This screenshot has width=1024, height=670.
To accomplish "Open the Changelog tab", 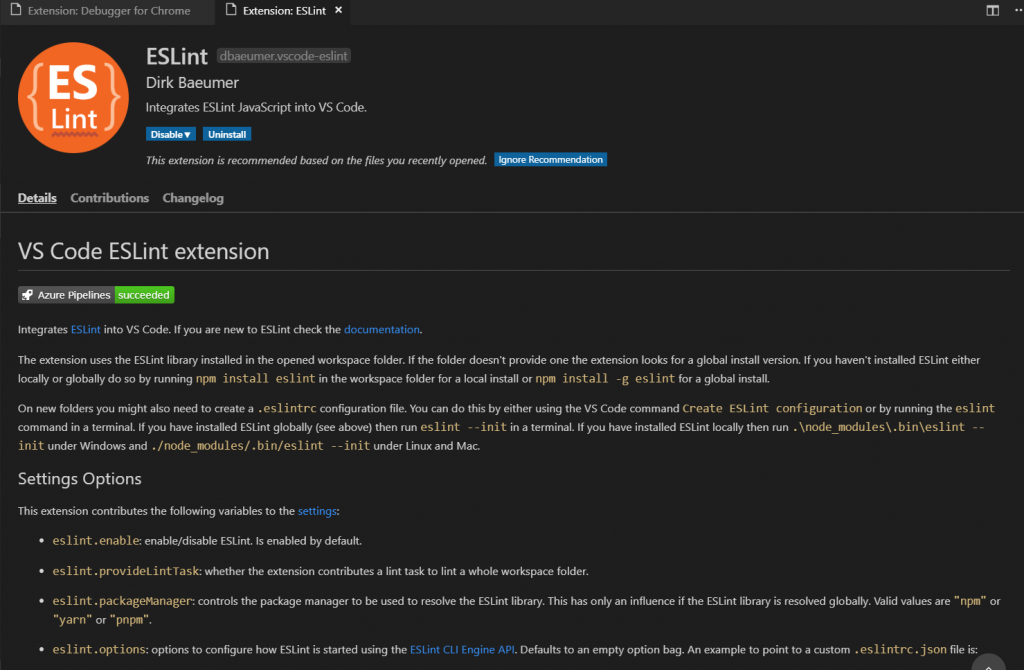I will (193, 198).
